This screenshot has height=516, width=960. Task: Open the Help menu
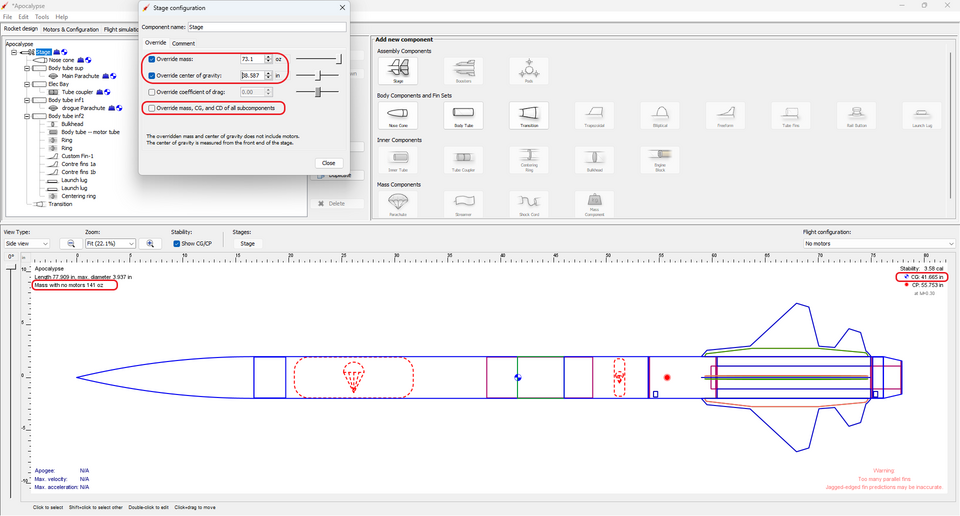[x=62, y=17]
